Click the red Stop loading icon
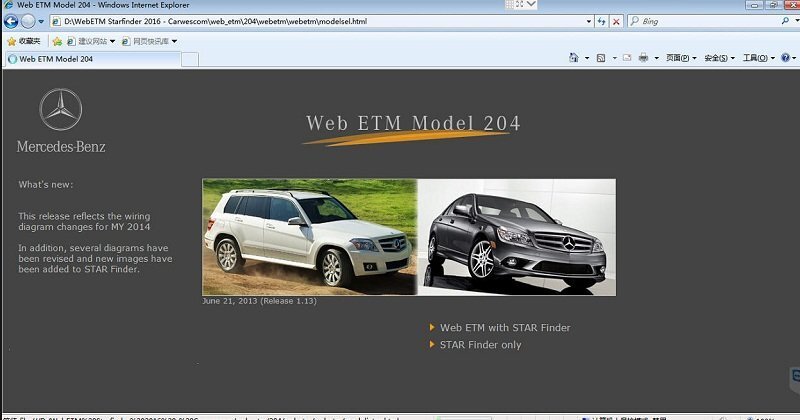 tap(615, 21)
